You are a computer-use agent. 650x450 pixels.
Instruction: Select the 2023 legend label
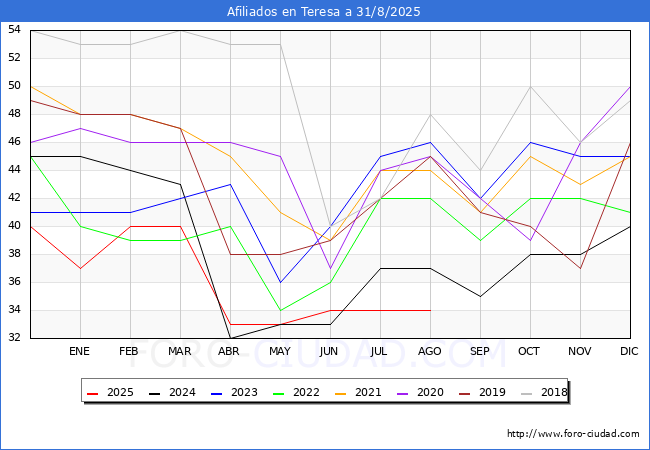[244, 392]
